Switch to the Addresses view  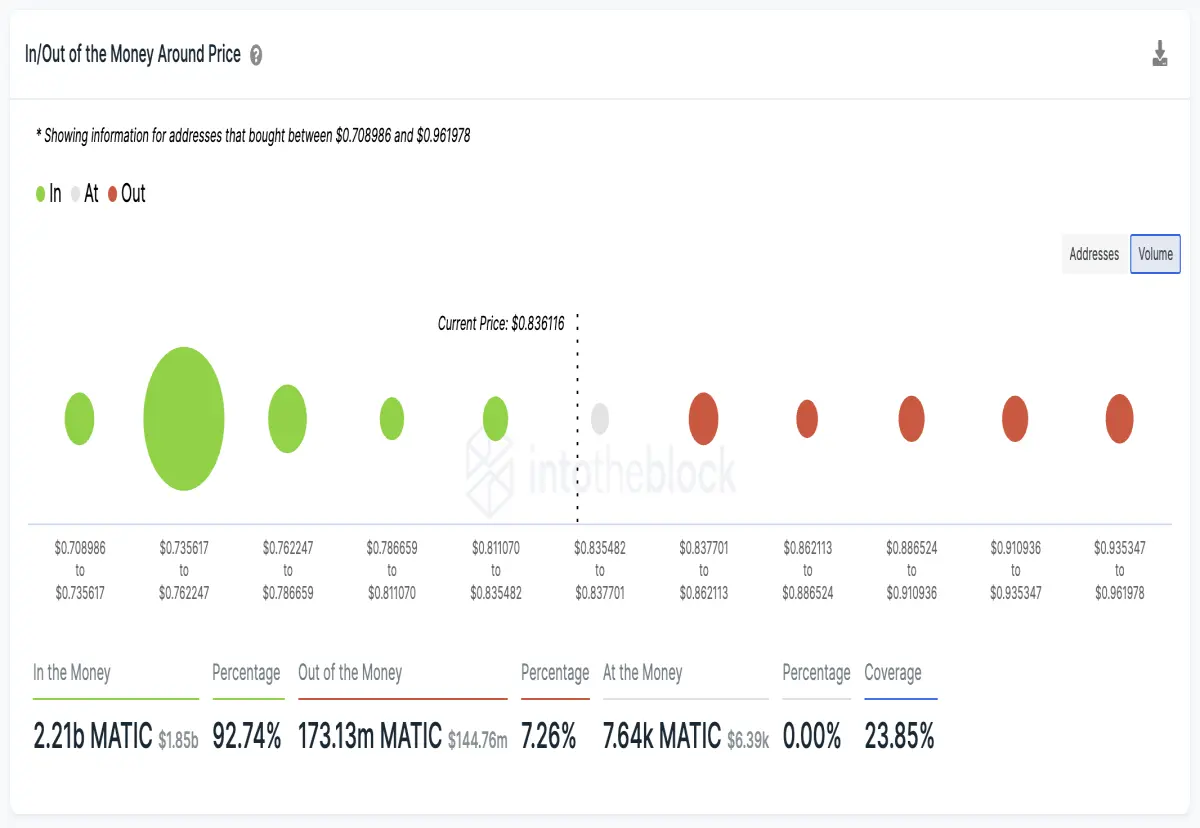1094,254
